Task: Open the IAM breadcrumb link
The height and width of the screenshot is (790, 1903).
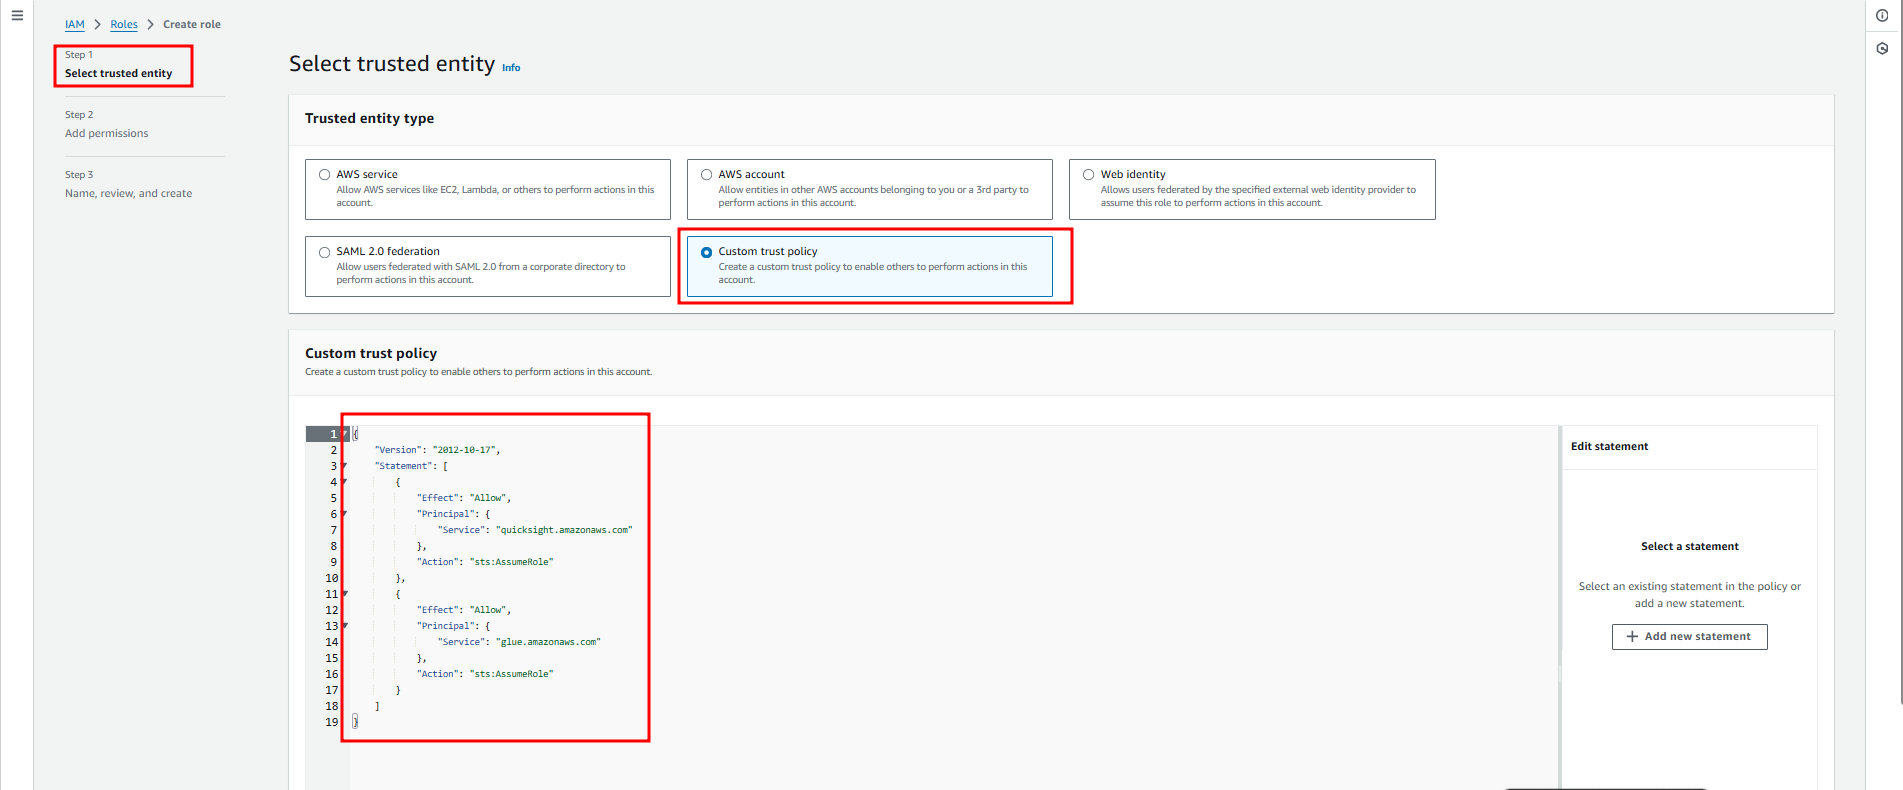Action: [x=74, y=24]
